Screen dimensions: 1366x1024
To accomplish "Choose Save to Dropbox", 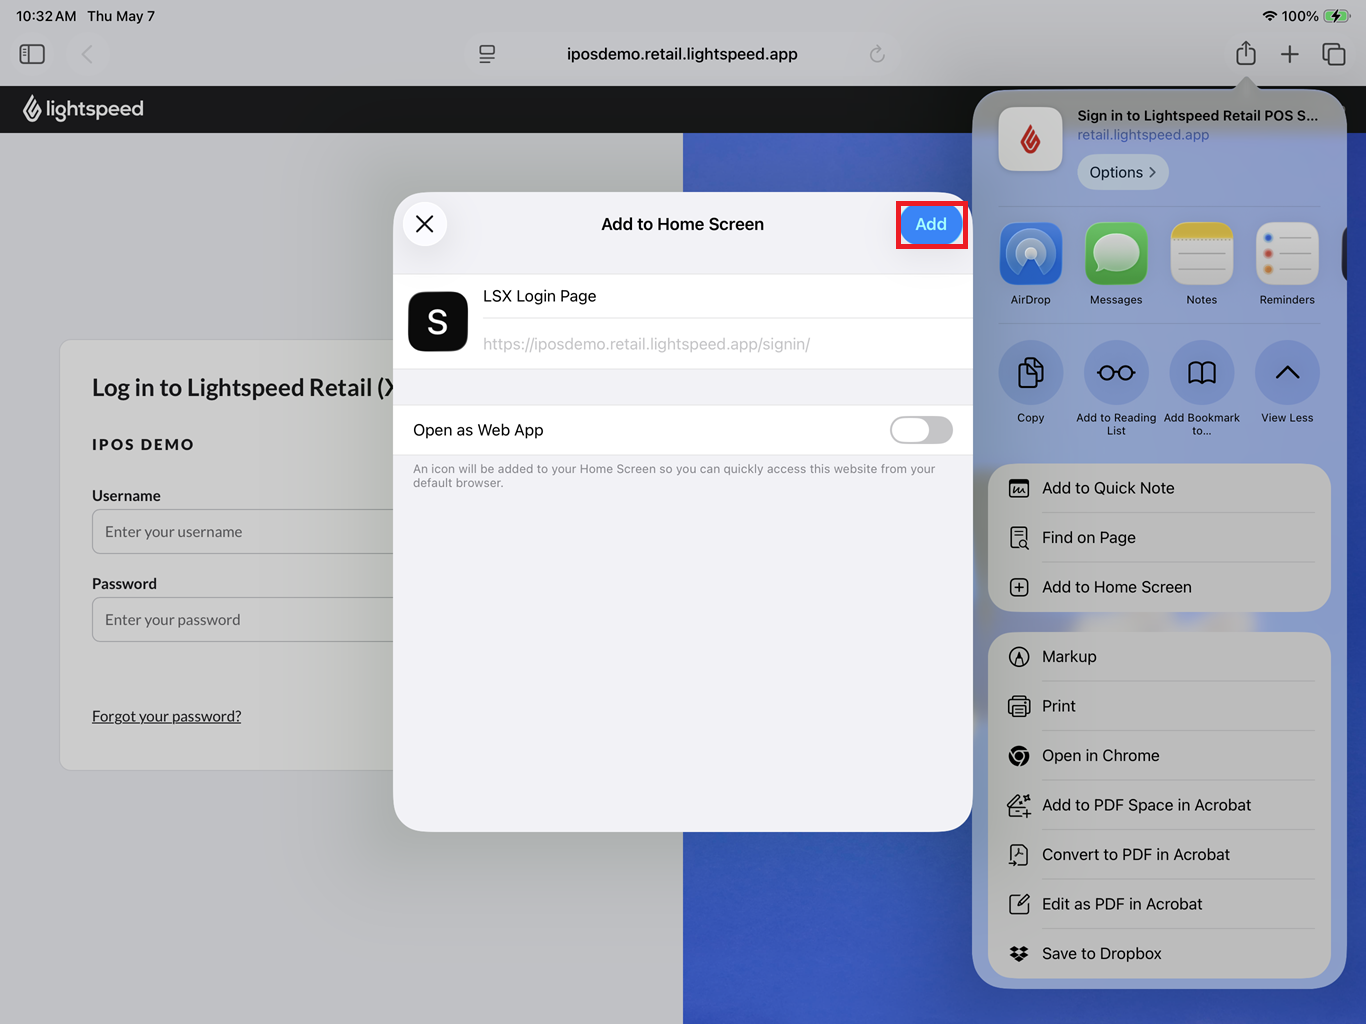I will [1159, 954].
